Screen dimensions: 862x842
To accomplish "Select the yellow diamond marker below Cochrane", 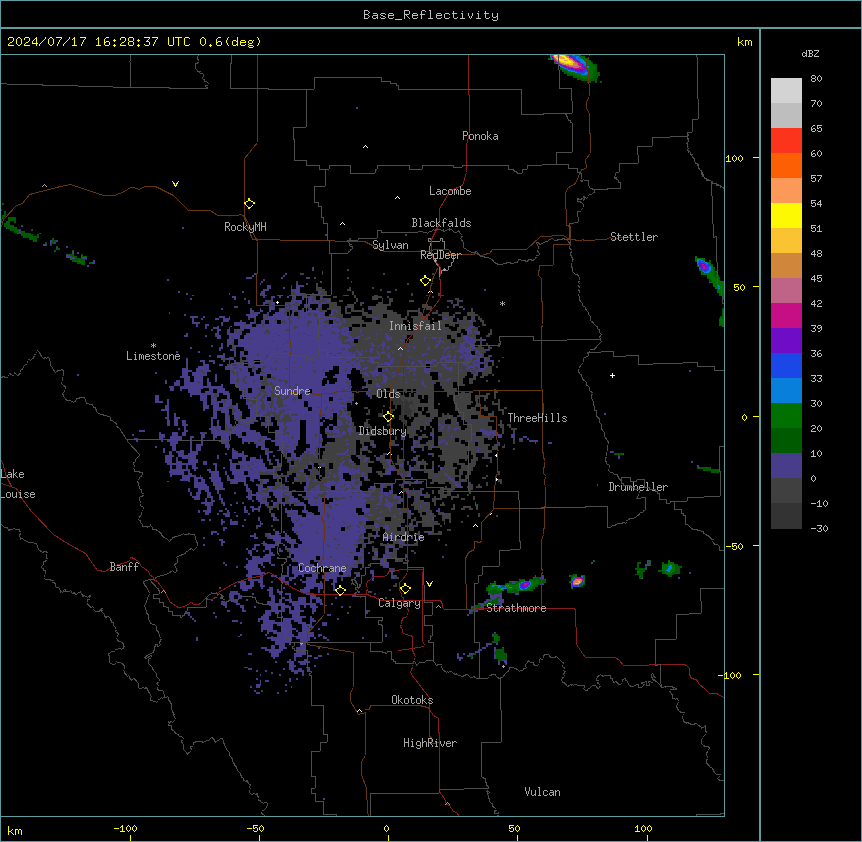I will 340,590.
